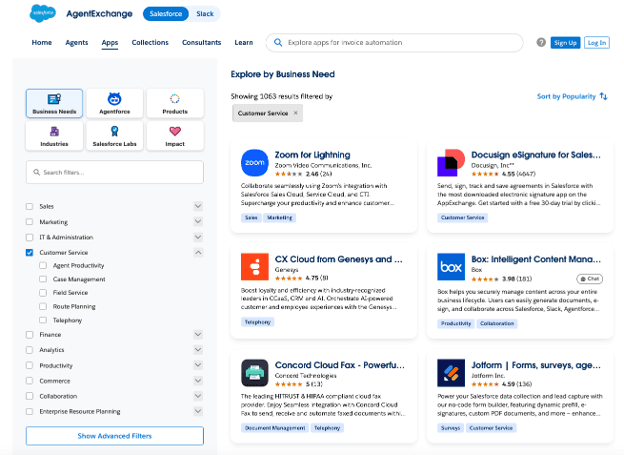Image resolution: width=624 pixels, height=455 pixels.
Task: Select the Products filter tile
Action: (175, 103)
